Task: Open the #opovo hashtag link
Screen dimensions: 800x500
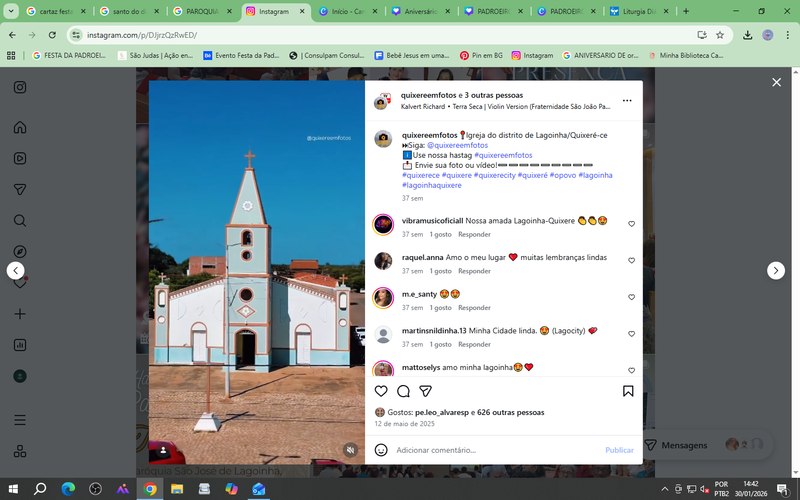Action: (563, 175)
